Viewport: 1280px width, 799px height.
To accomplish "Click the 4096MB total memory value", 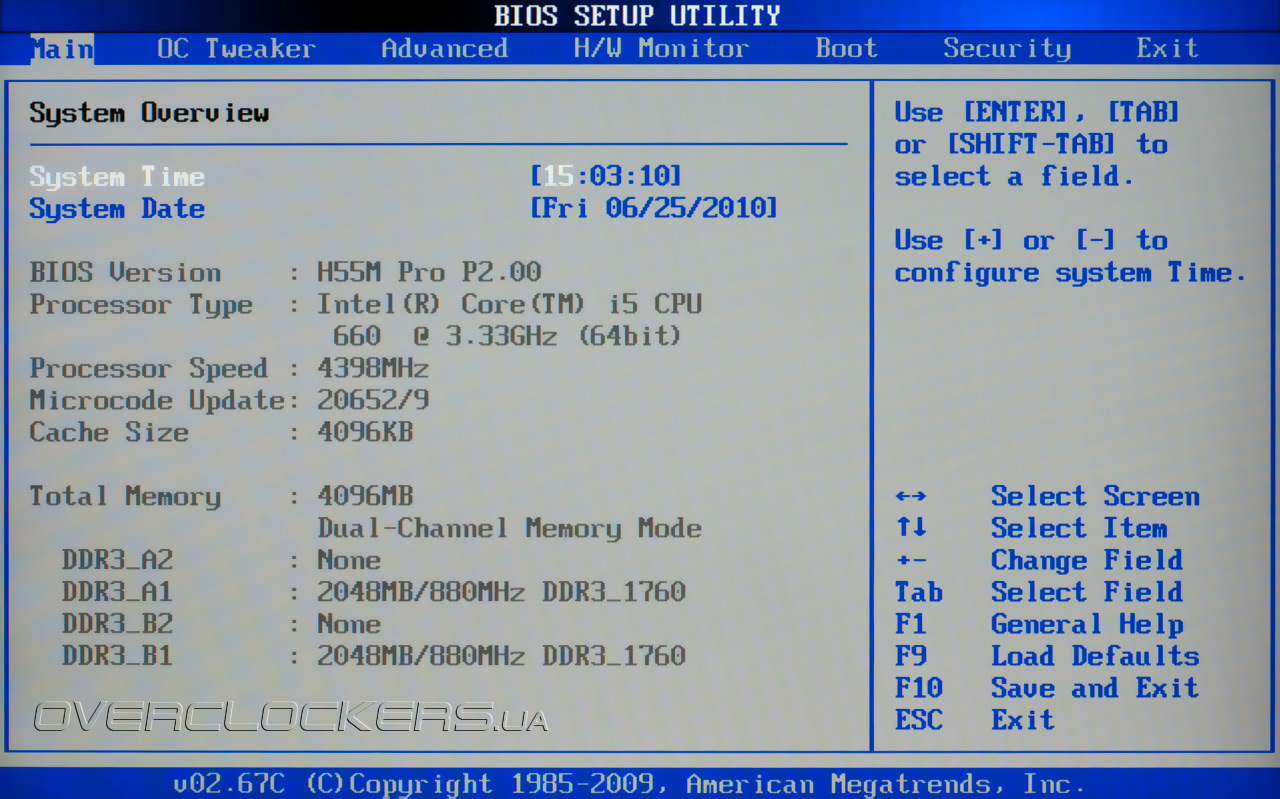I will pyautogui.click(x=365, y=497).
